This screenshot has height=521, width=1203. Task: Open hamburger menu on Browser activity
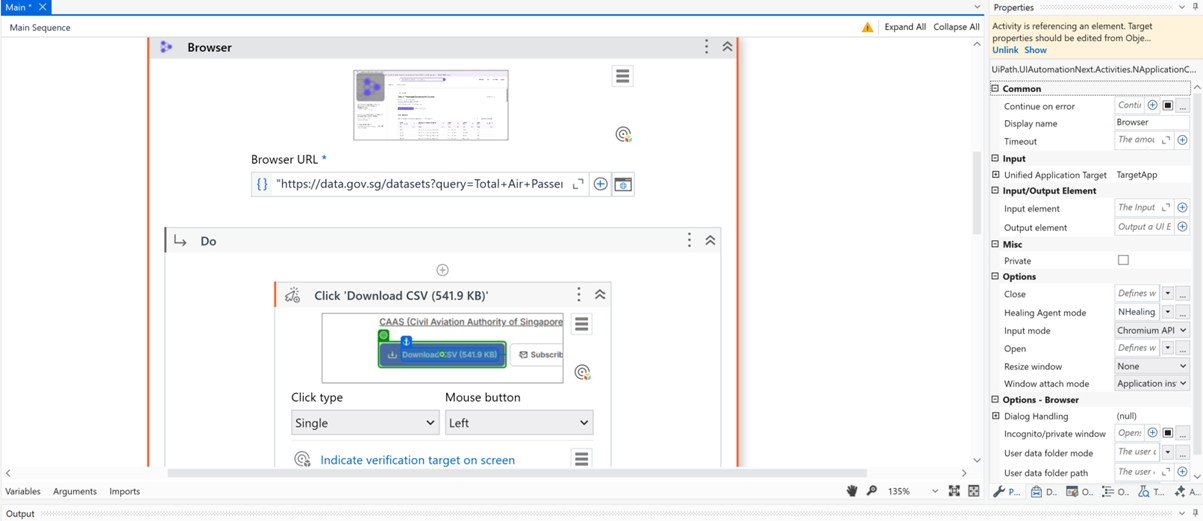(x=622, y=76)
